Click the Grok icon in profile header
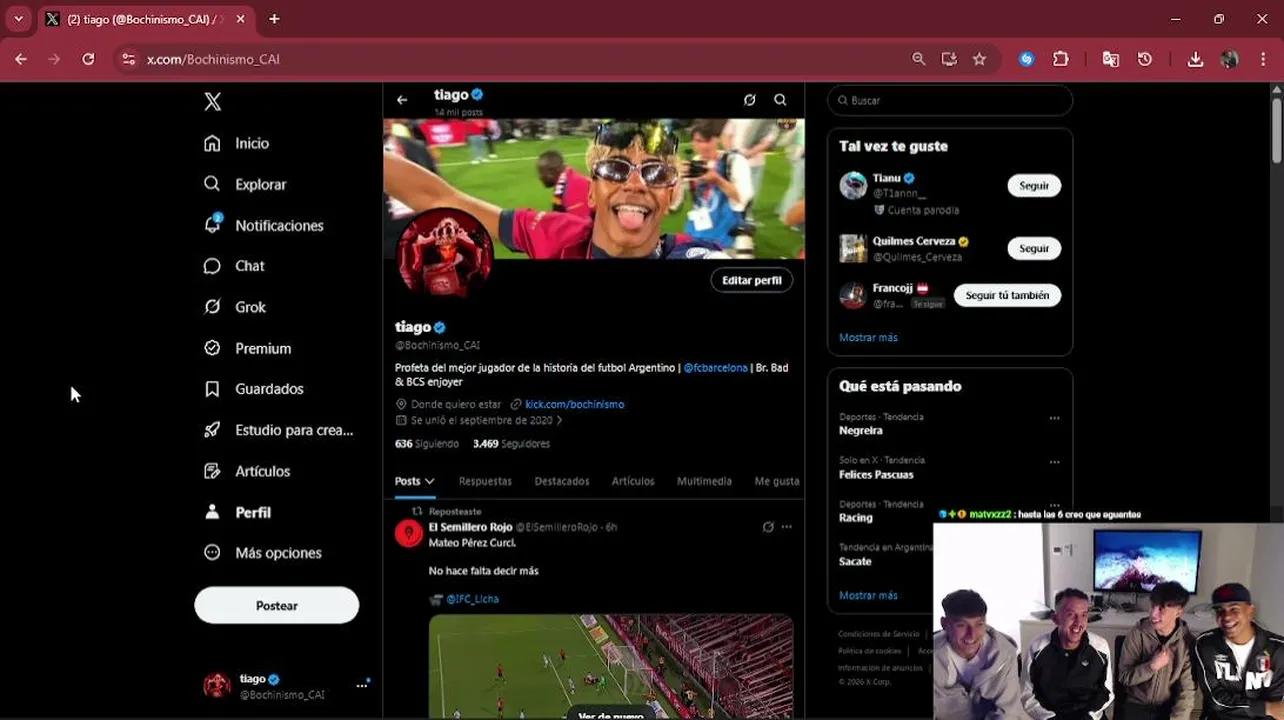1284x720 pixels. [749, 100]
